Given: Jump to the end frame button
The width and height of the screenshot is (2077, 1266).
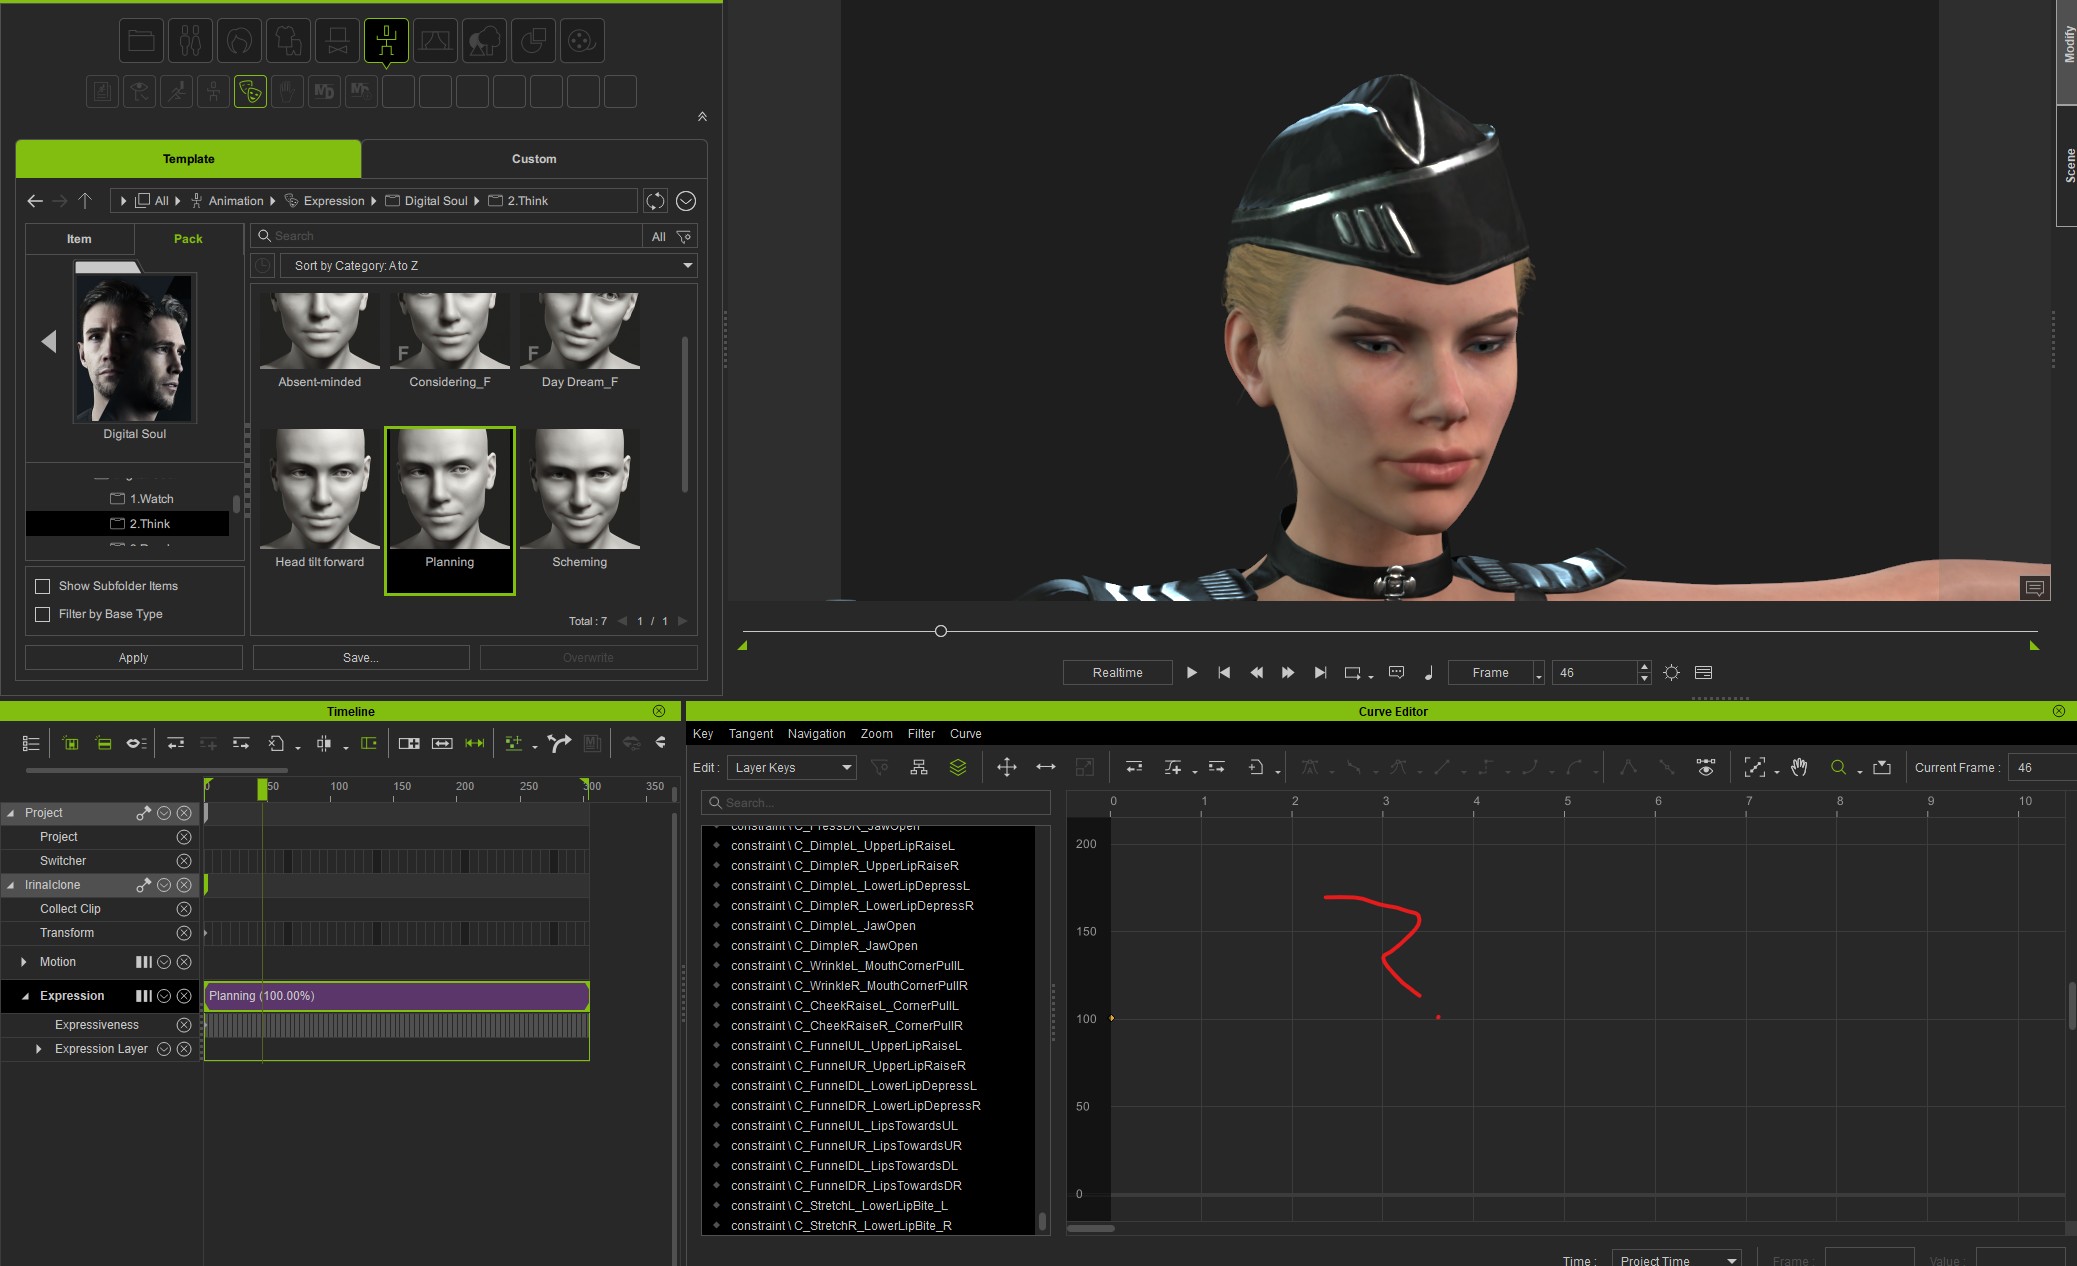Looking at the screenshot, I should (x=1320, y=673).
